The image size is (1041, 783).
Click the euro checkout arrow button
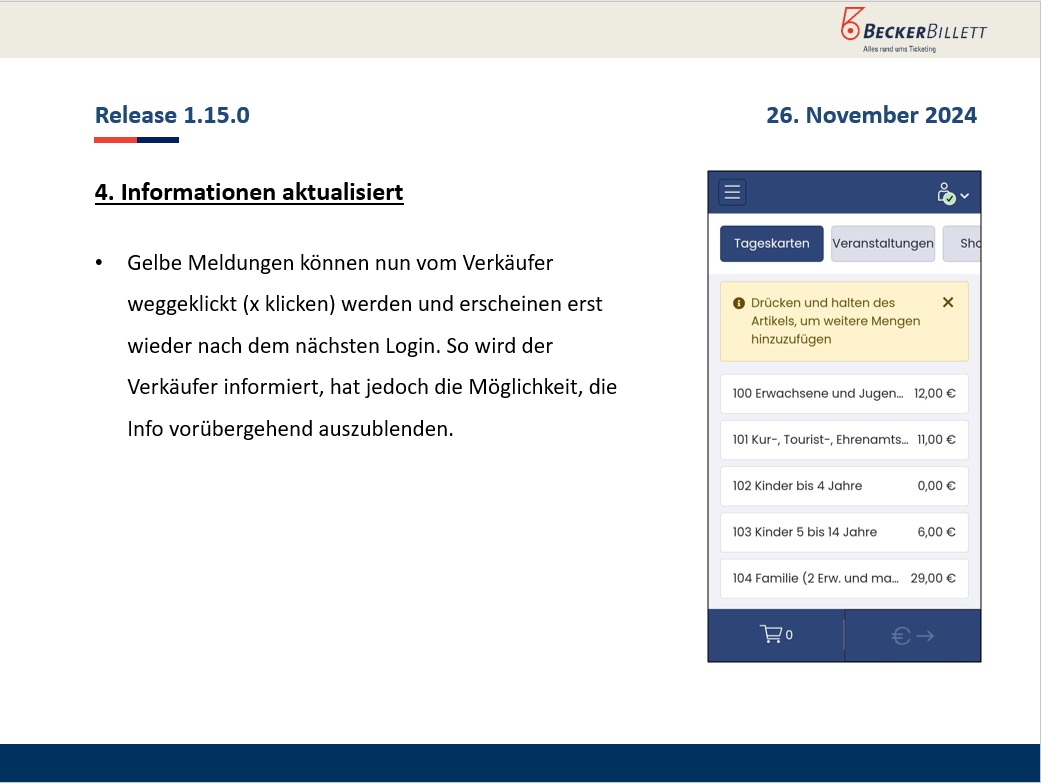[913, 636]
